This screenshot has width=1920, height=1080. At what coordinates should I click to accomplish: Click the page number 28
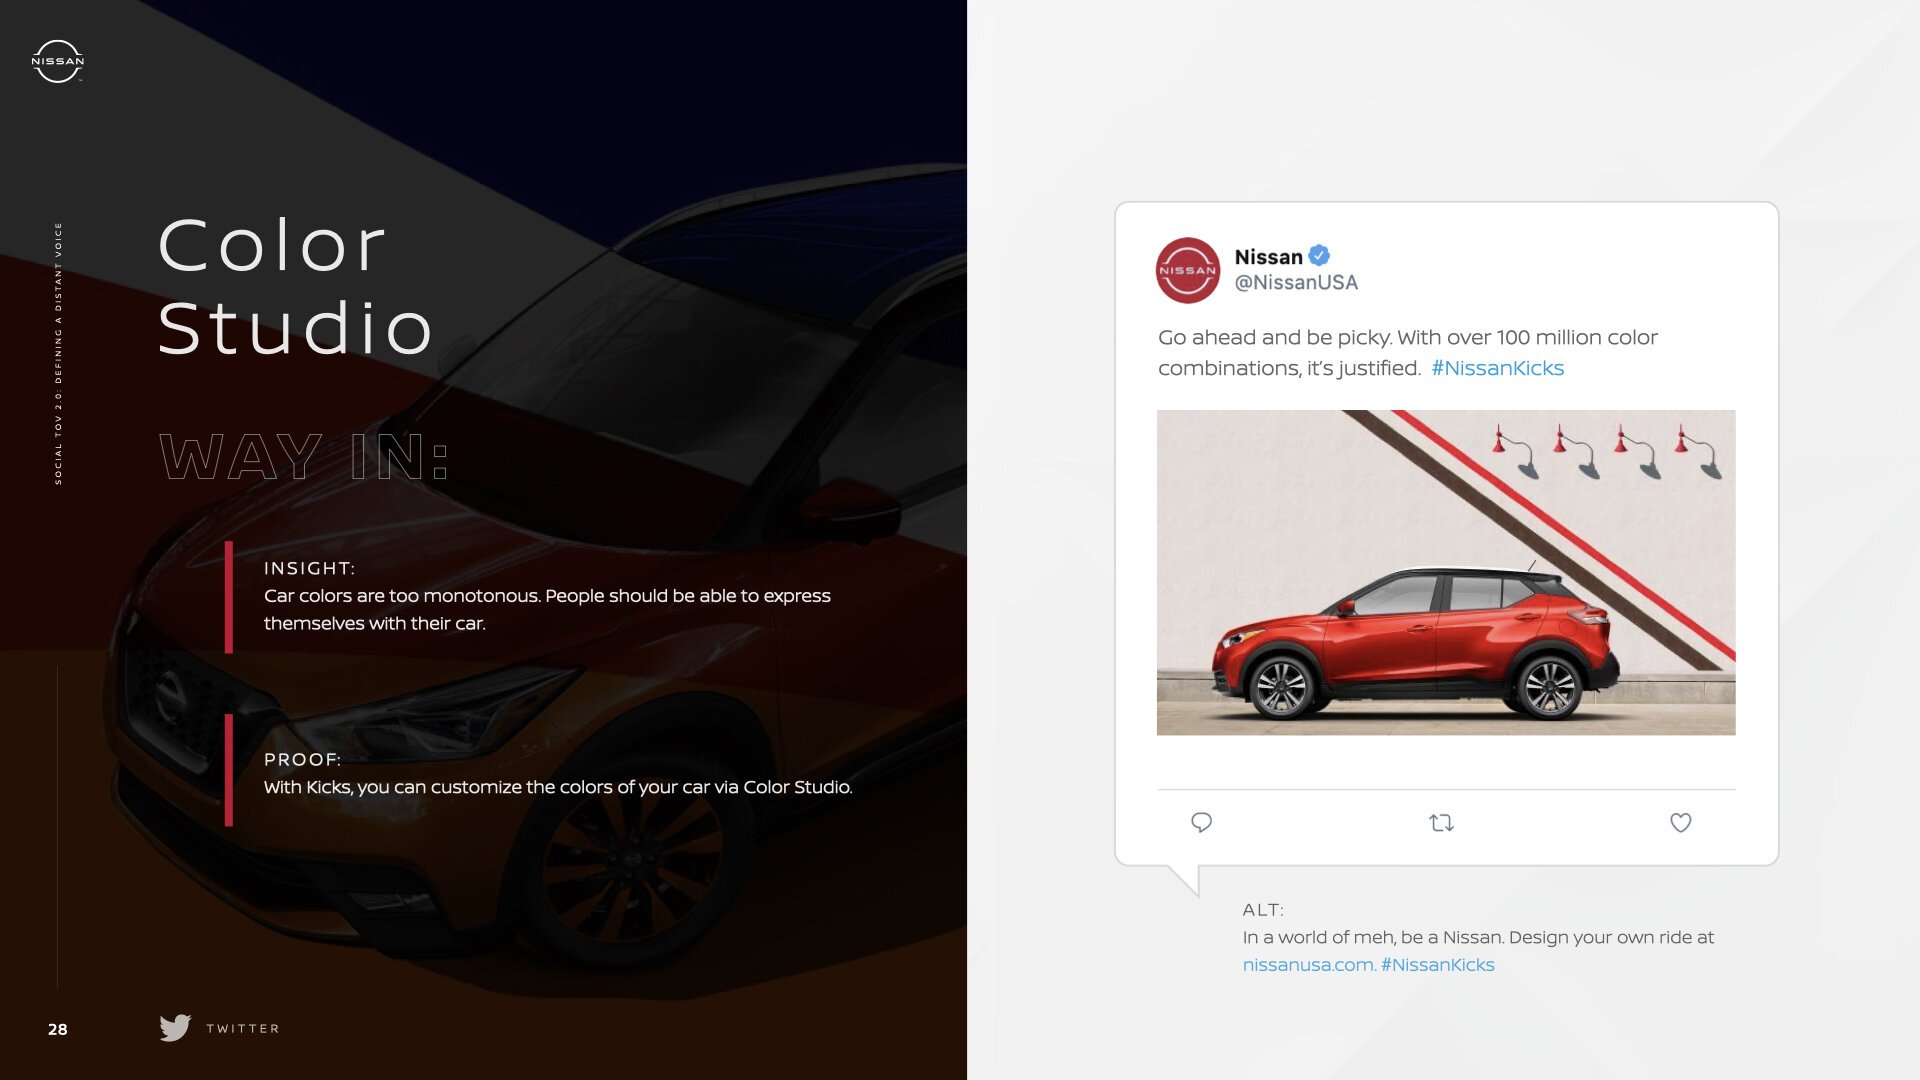click(x=58, y=1029)
